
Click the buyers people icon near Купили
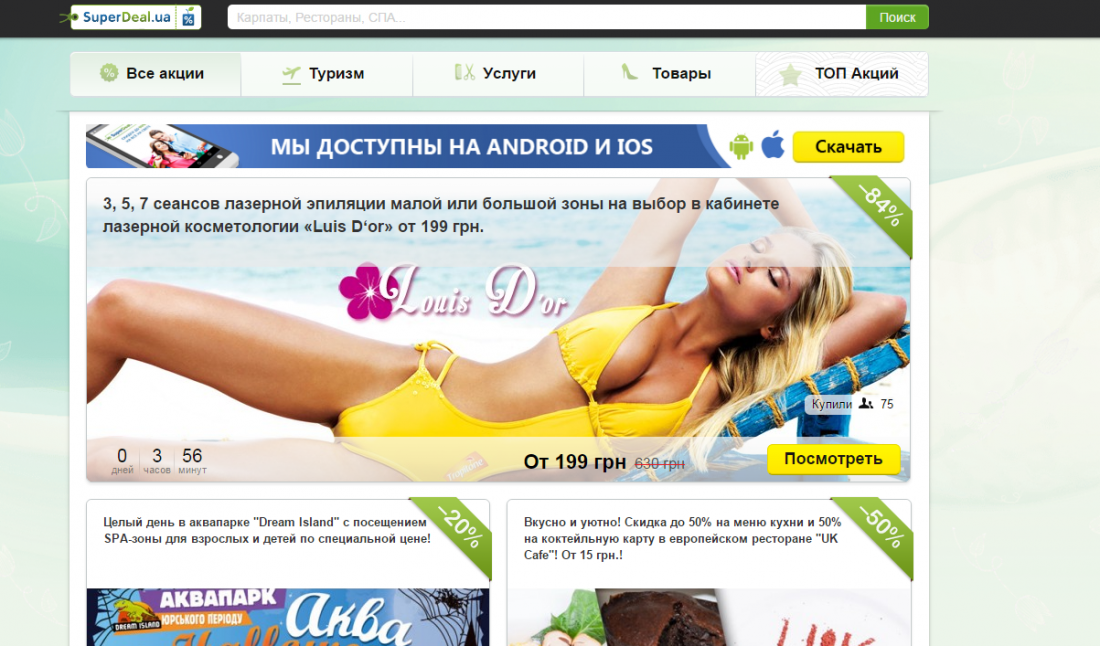(866, 404)
